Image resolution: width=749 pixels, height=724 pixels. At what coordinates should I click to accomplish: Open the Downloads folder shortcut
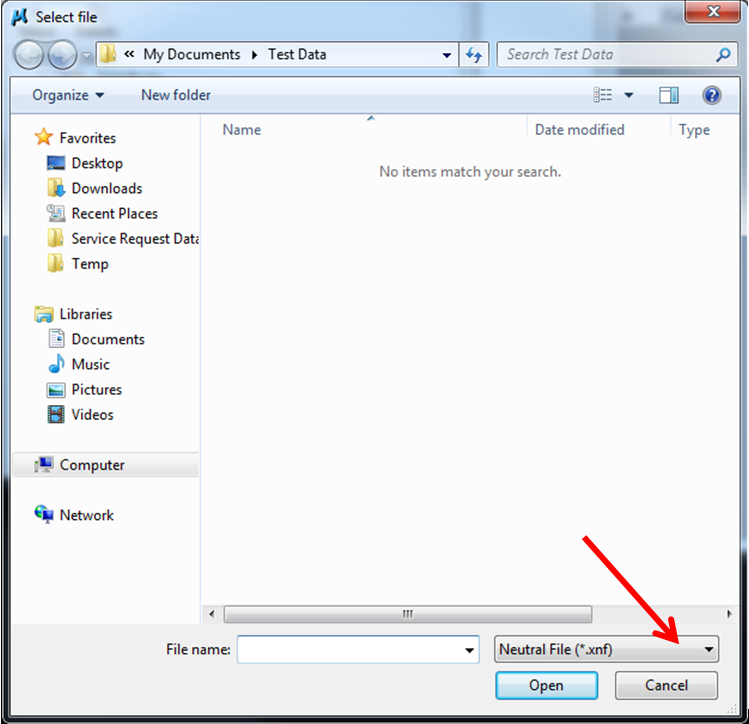tap(107, 189)
